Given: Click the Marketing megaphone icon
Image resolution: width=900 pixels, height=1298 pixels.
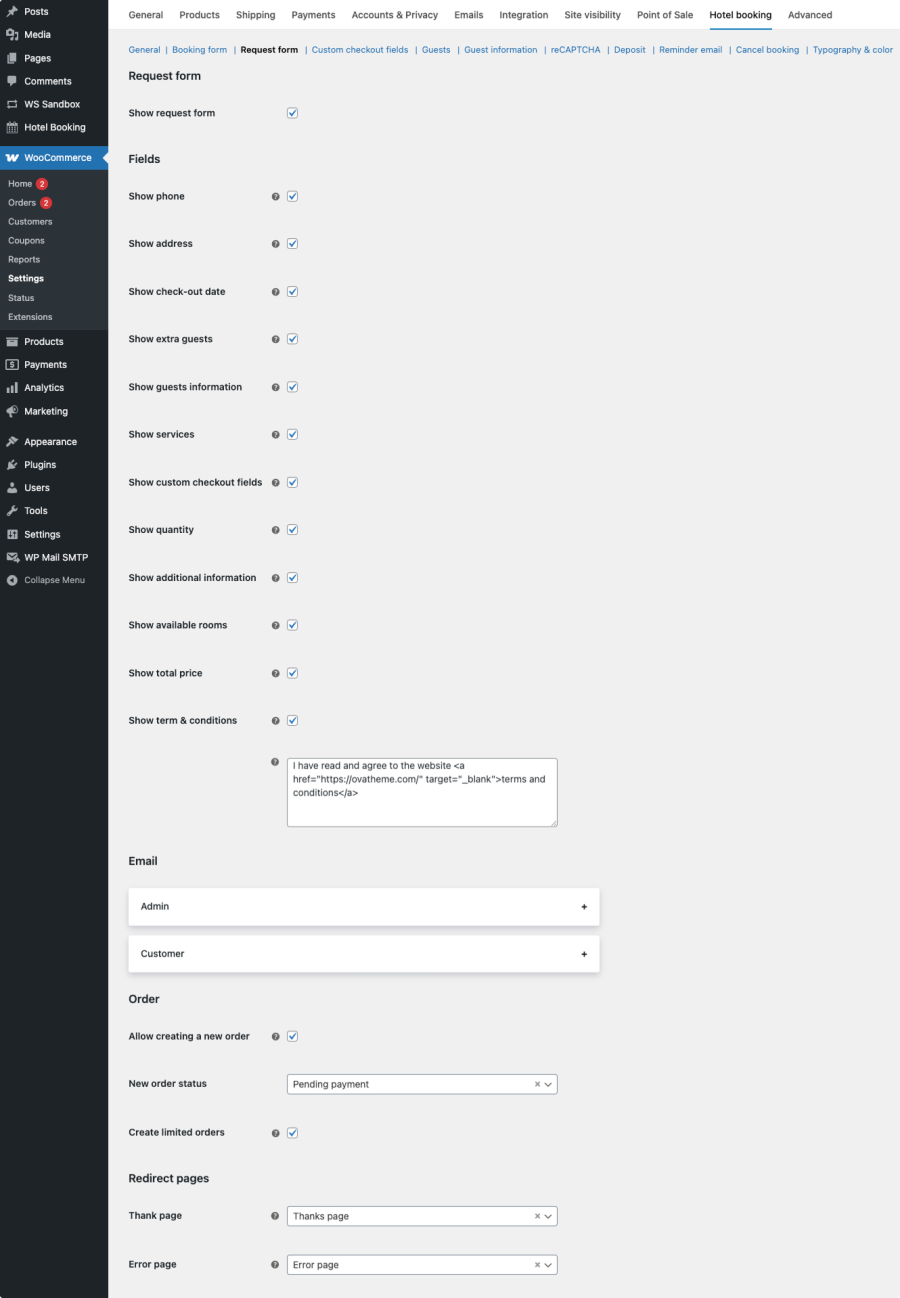Looking at the screenshot, I should [12, 411].
